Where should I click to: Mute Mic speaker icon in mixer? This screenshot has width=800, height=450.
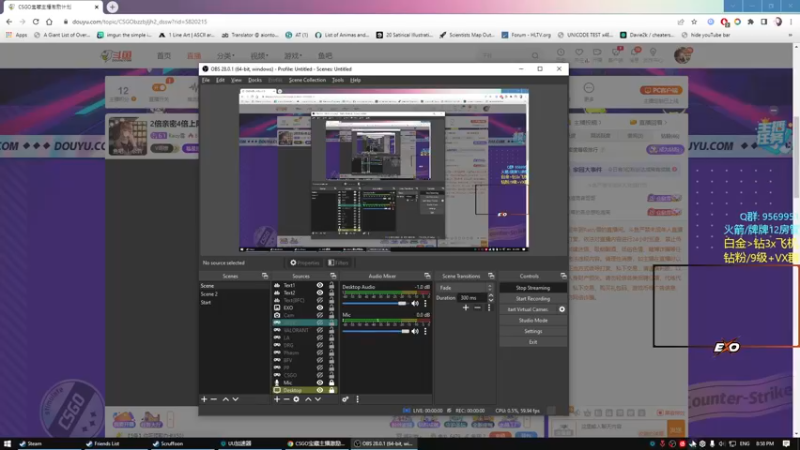tap(415, 331)
